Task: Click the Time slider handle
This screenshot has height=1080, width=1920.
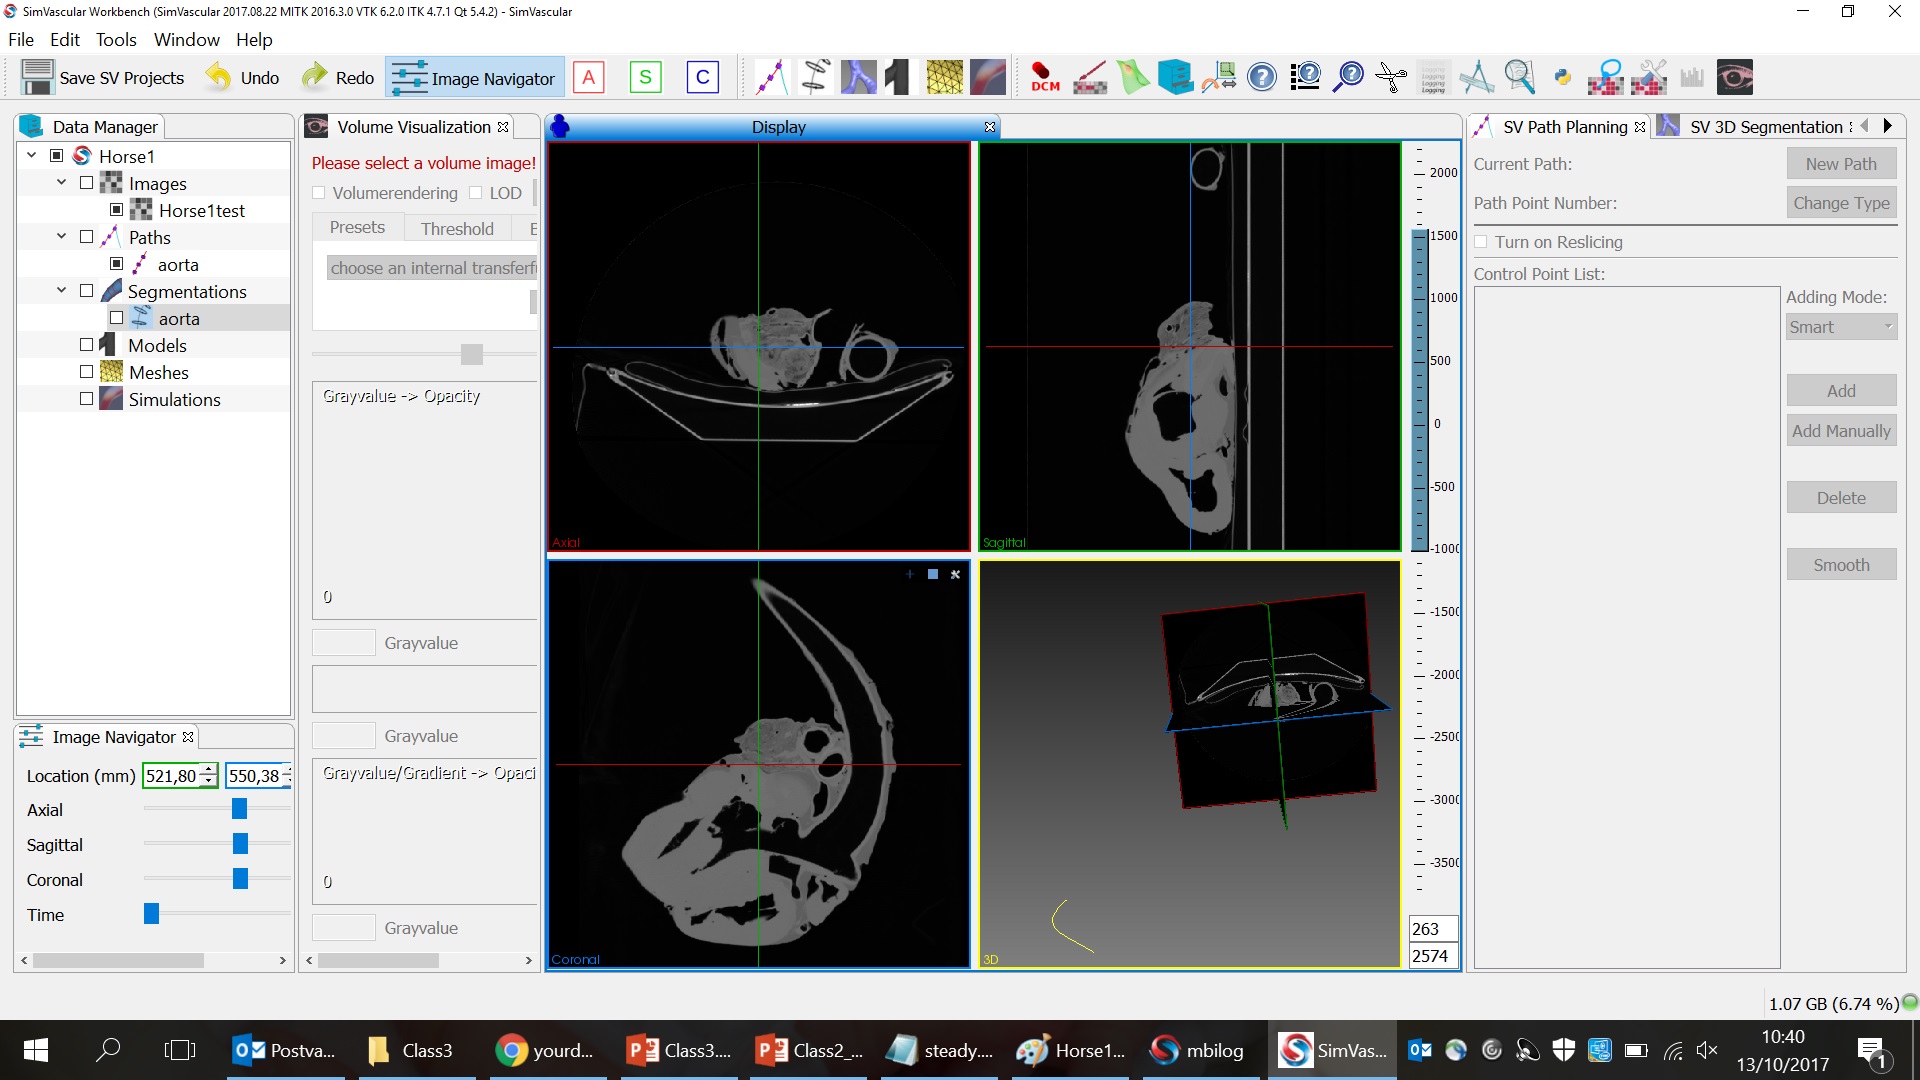Action: click(151, 914)
